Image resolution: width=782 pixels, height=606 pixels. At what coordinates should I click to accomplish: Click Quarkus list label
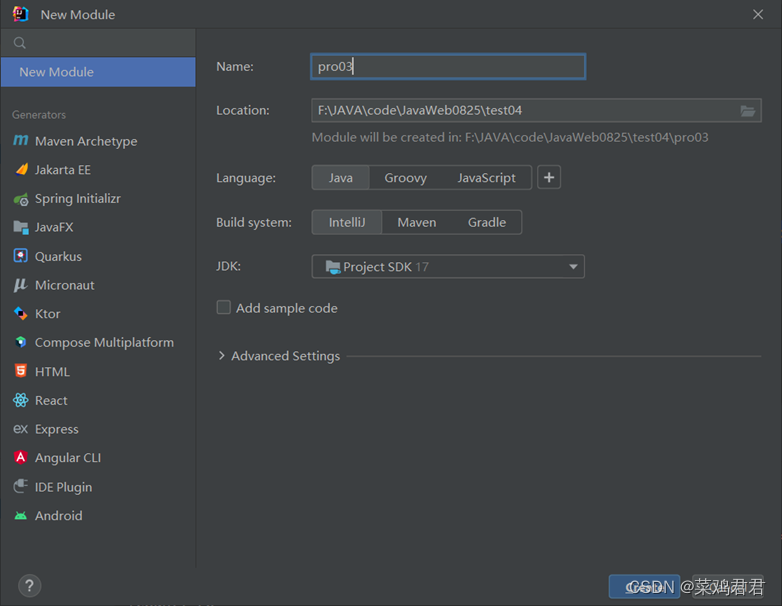point(58,256)
